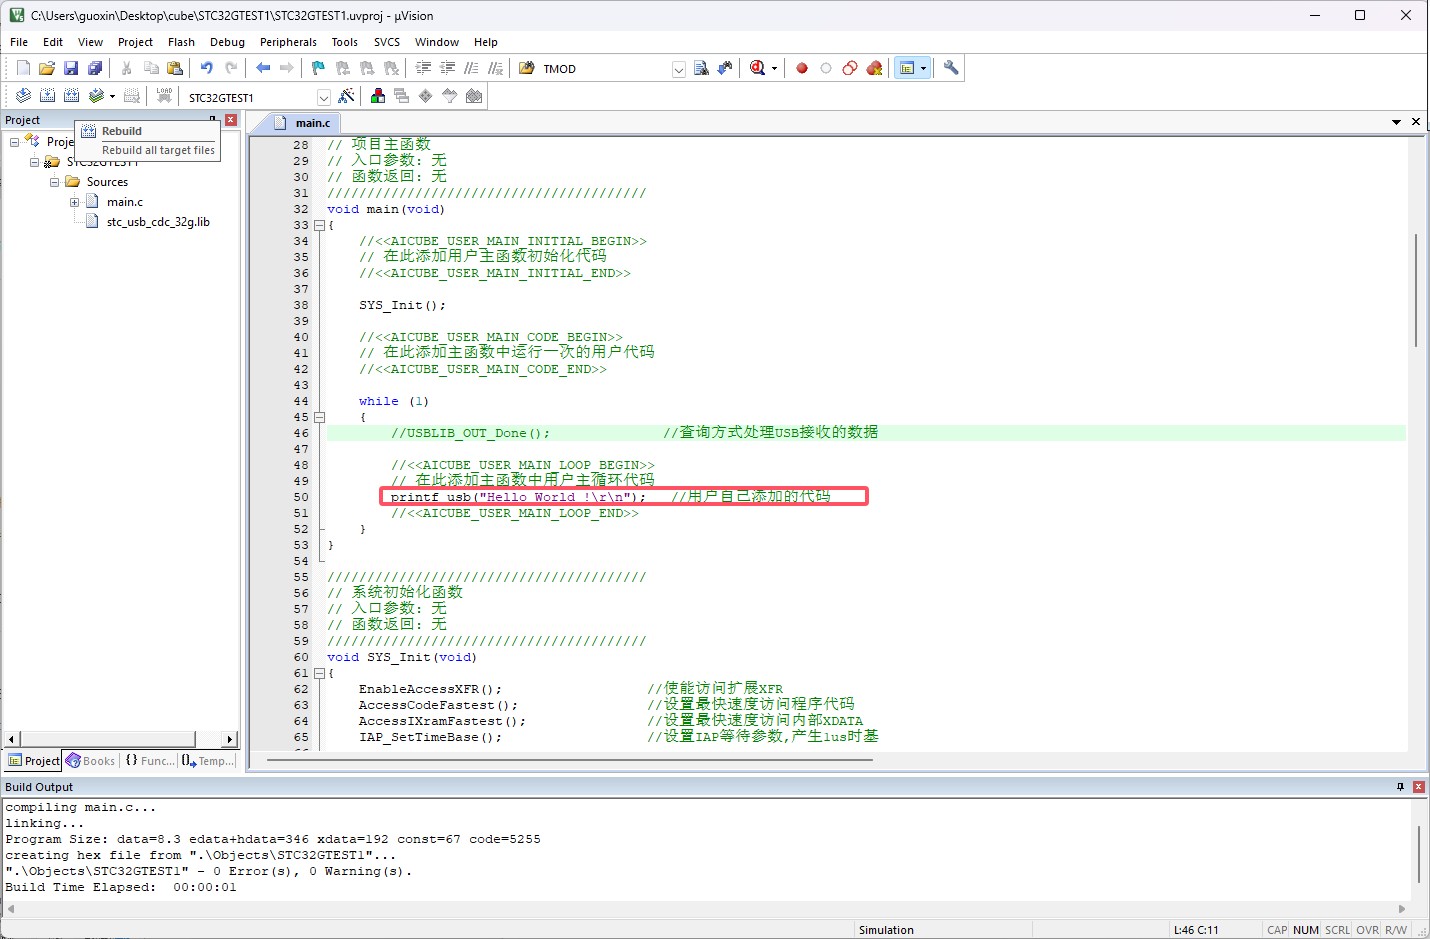Navigate backwards with the blue left arrow
The height and width of the screenshot is (939, 1430).
tap(263, 68)
